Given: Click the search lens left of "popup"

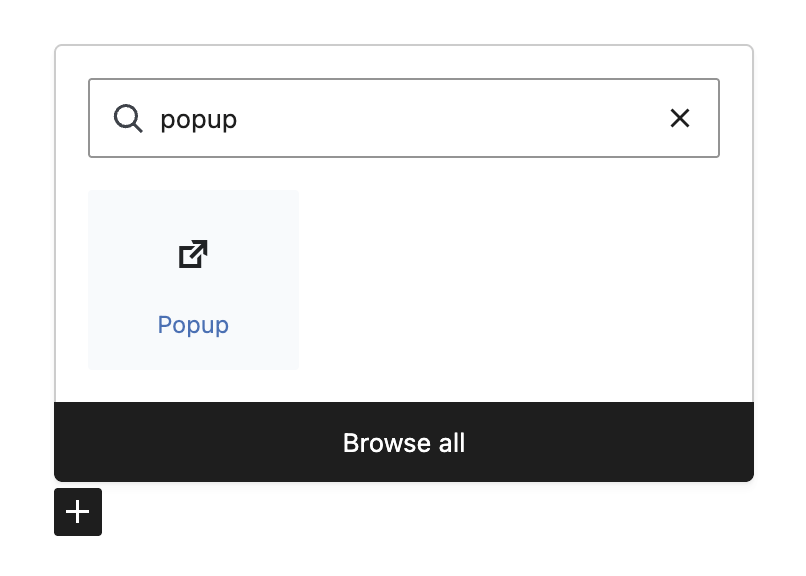Looking at the screenshot, I should [128, 119].
